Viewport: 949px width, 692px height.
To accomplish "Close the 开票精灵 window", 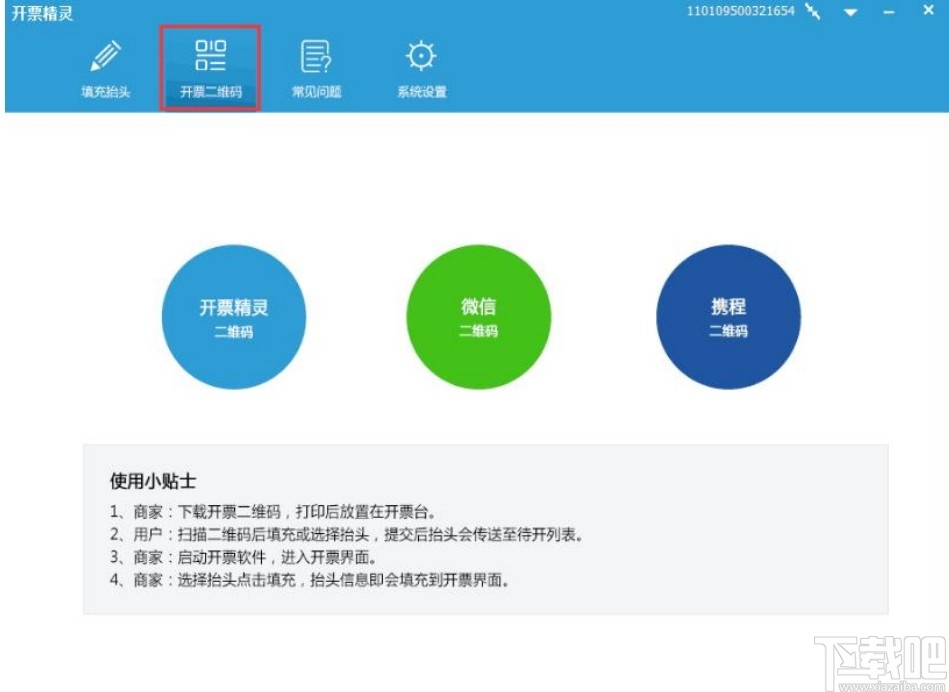I will tap(928, 10).
